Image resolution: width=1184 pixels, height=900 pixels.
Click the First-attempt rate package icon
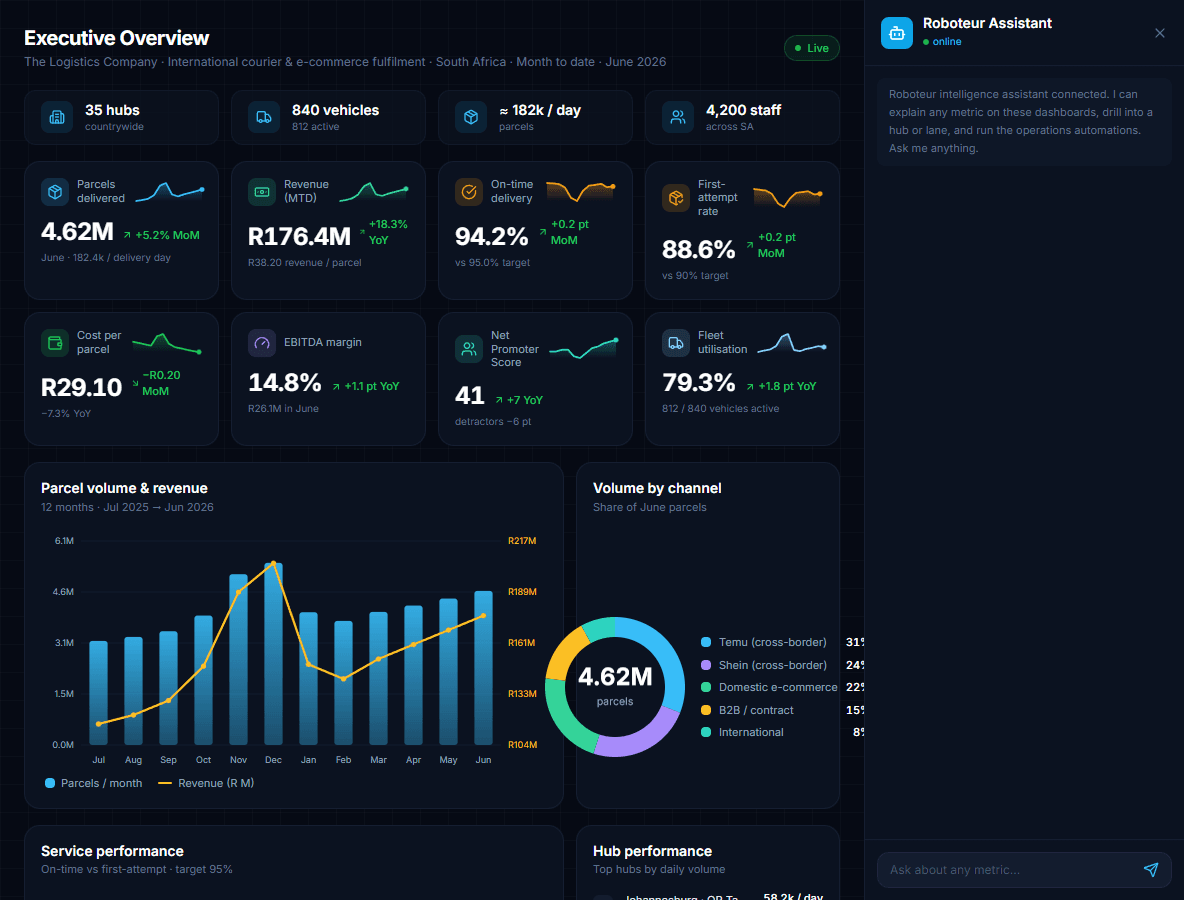point(676,198)
